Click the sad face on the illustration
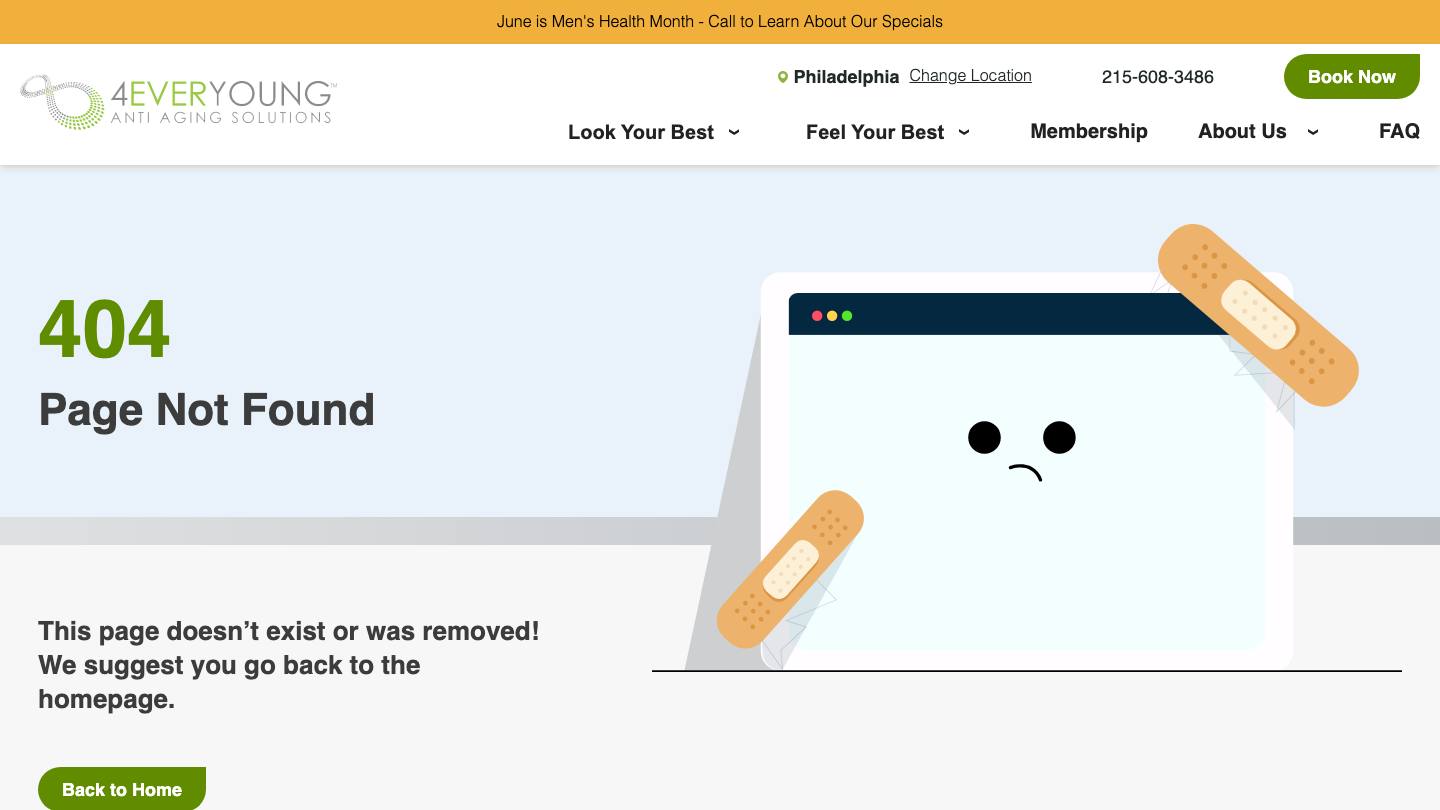The height and width of the screenshot is (810, 1440). [1022, 451]
